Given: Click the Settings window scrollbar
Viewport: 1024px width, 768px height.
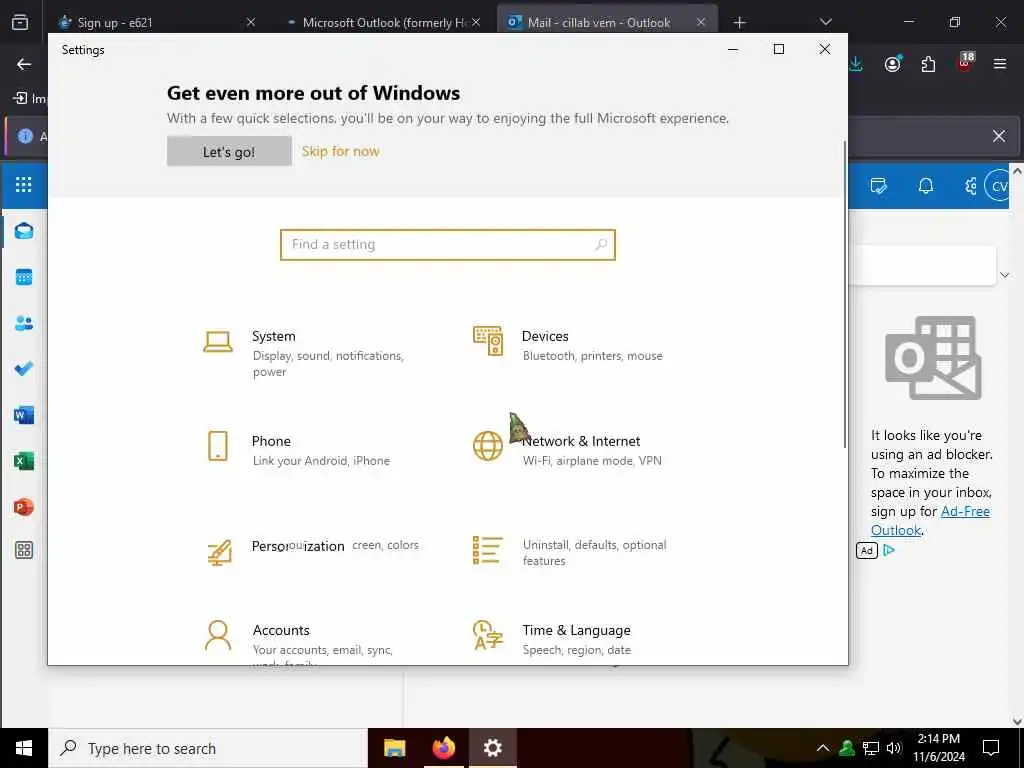Looking at the screenshot, I should (x=845, y=294).
